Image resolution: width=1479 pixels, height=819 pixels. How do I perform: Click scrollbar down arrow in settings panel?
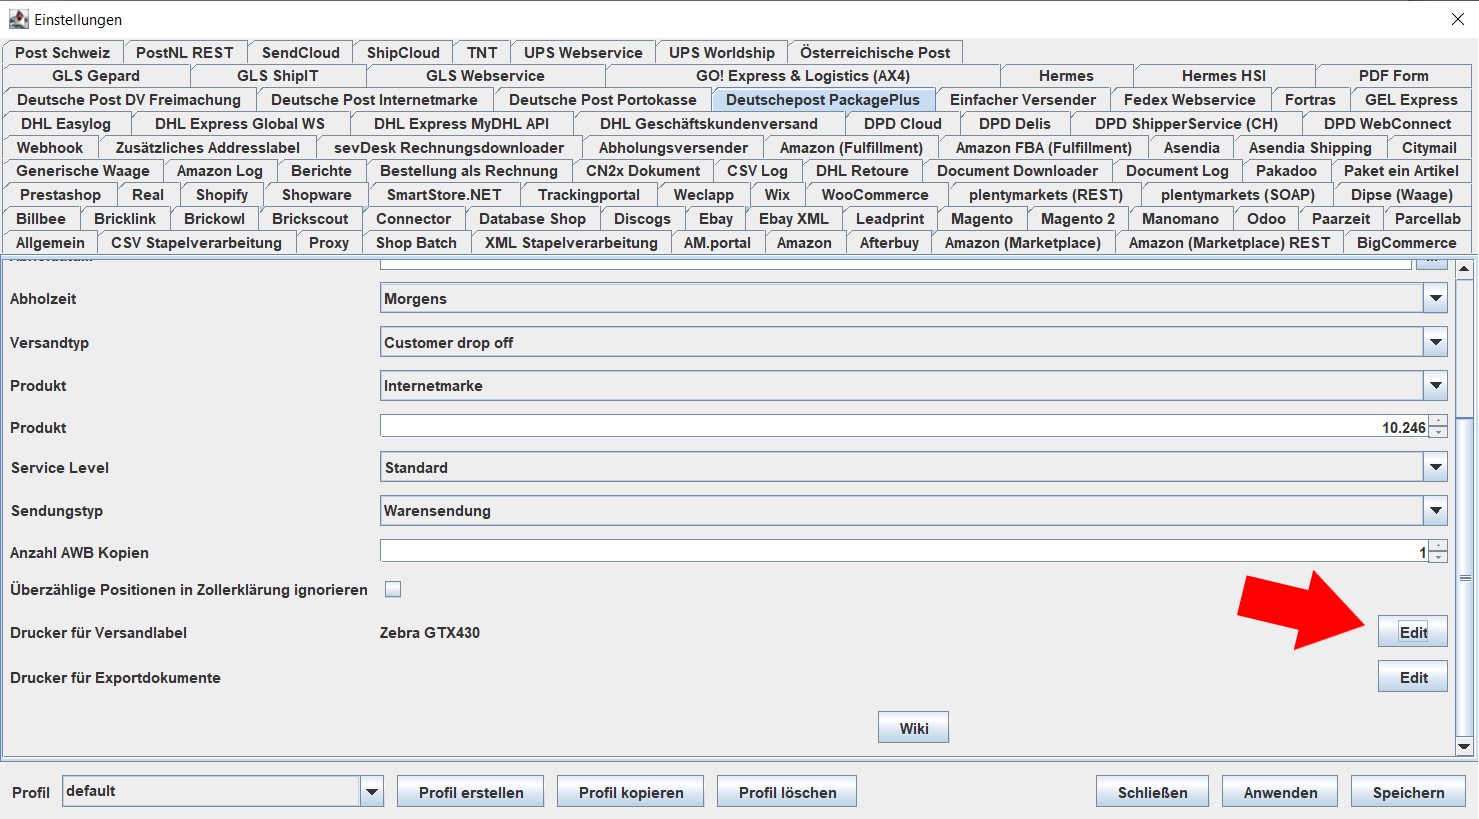(1464, 746)
